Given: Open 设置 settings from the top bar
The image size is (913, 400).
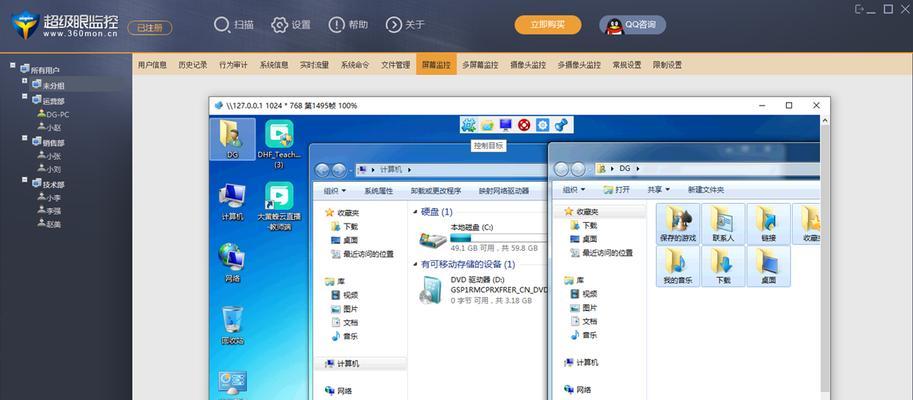Looking at the screenshot, I should pos(291,25).
